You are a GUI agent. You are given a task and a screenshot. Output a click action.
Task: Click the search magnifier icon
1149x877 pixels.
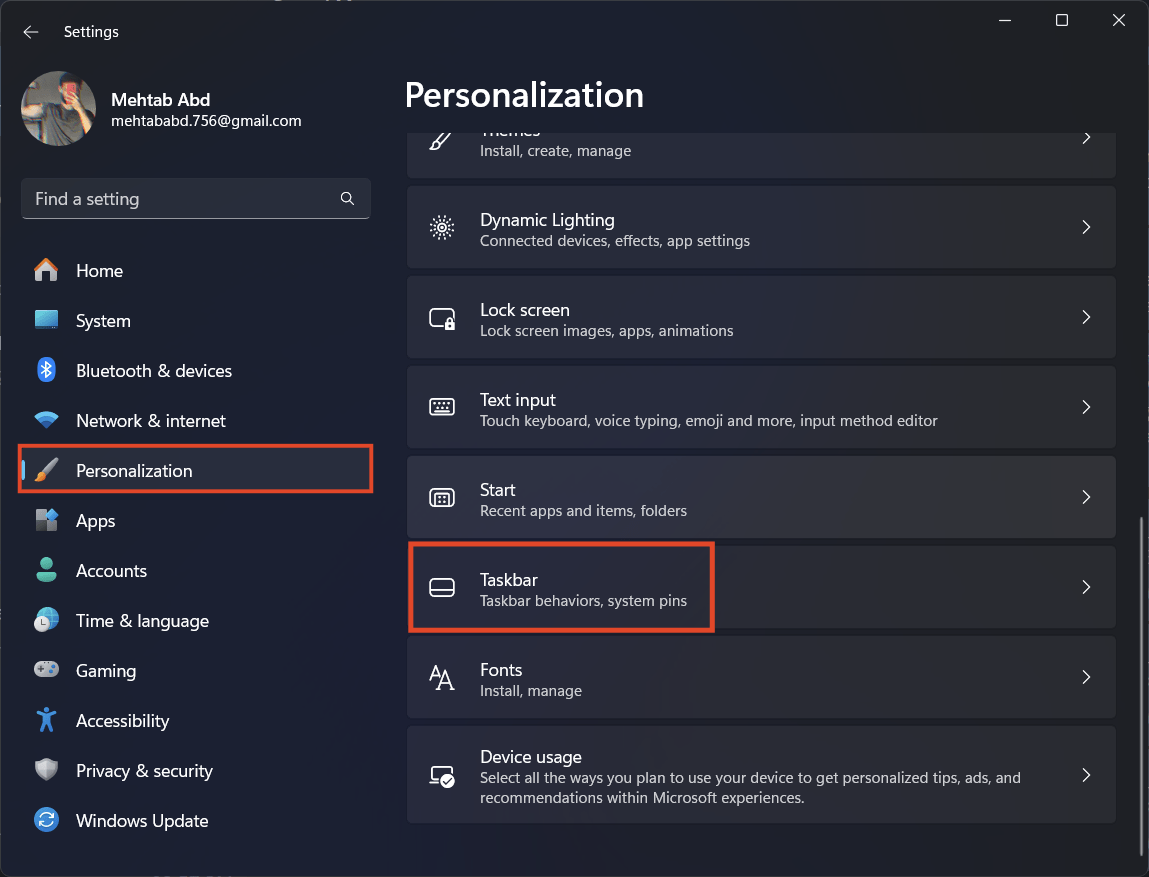point(347,199)
